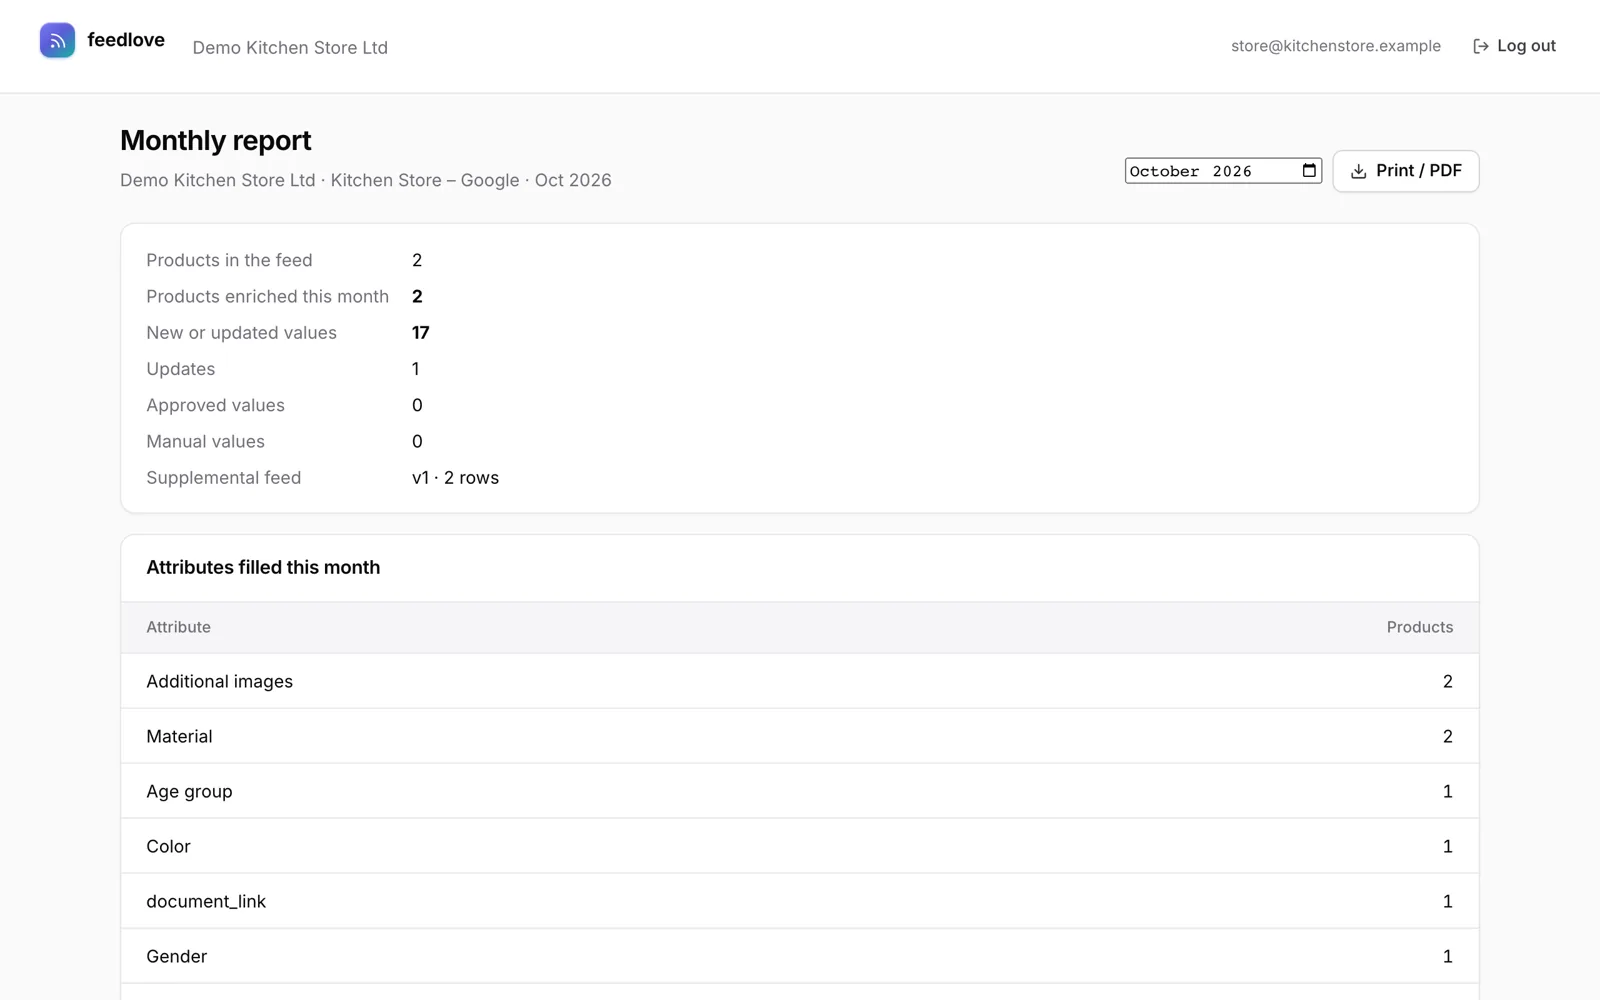
Task: Click Demo Kitchen Store Ltd header text
Action: click(290, 47)
